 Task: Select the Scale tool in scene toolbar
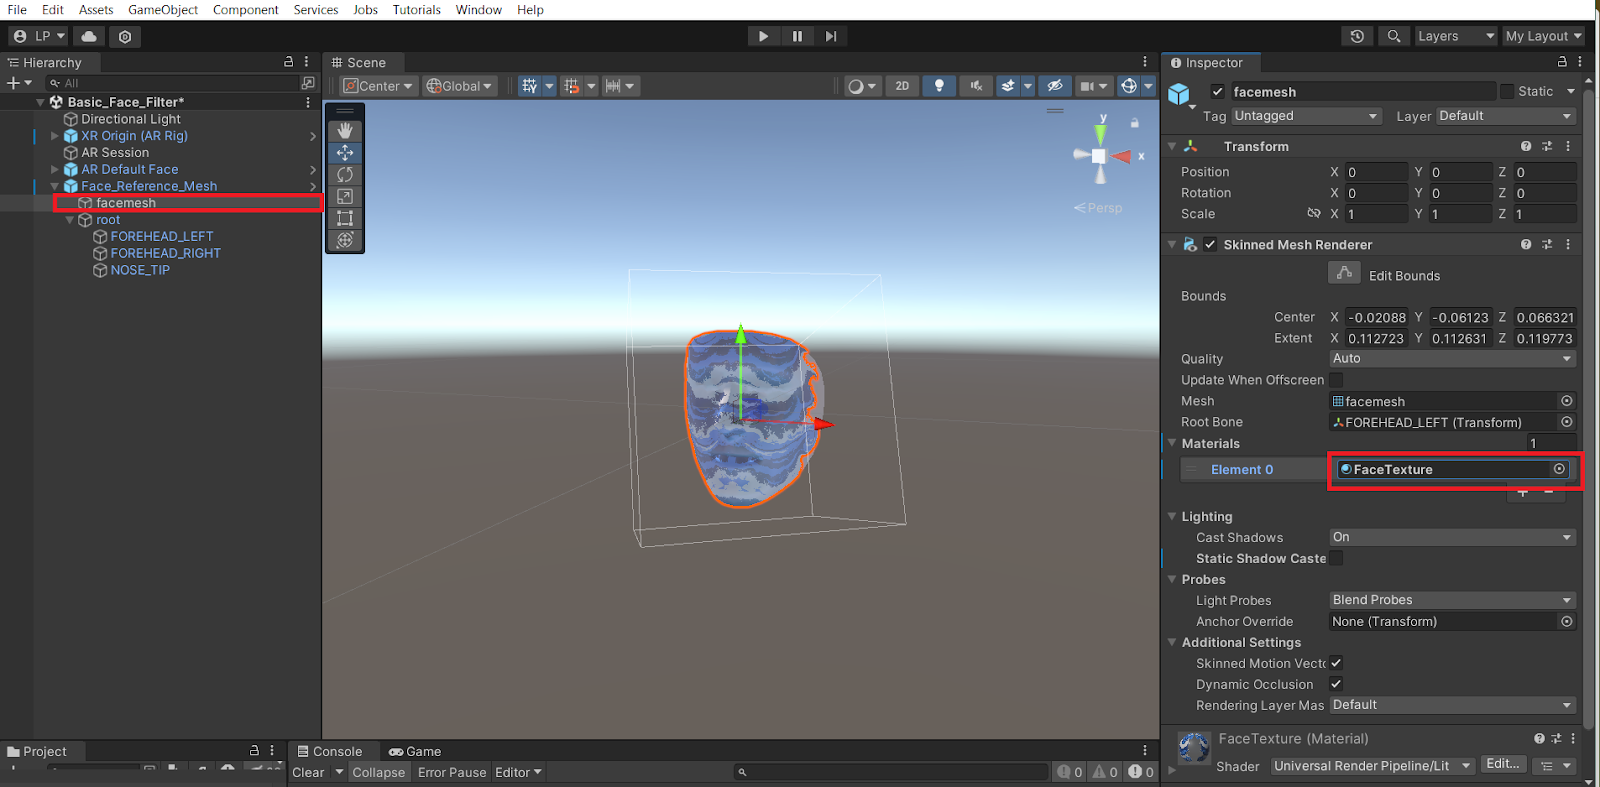click(x=345, y=197)
